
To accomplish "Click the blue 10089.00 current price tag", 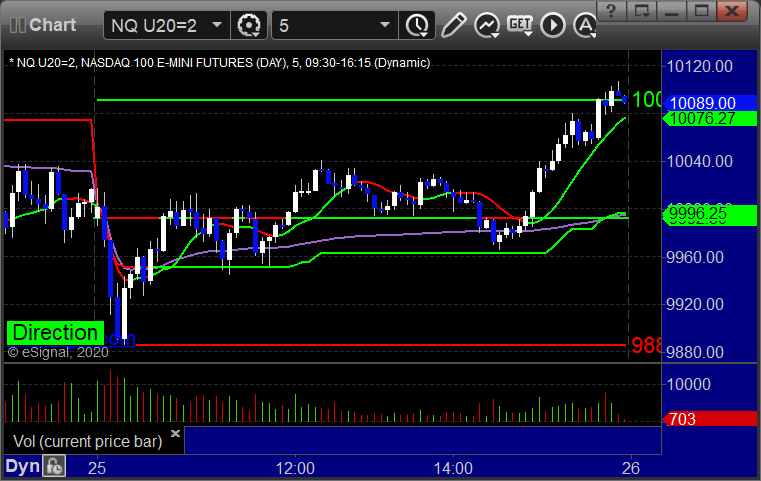I will 710,103.
